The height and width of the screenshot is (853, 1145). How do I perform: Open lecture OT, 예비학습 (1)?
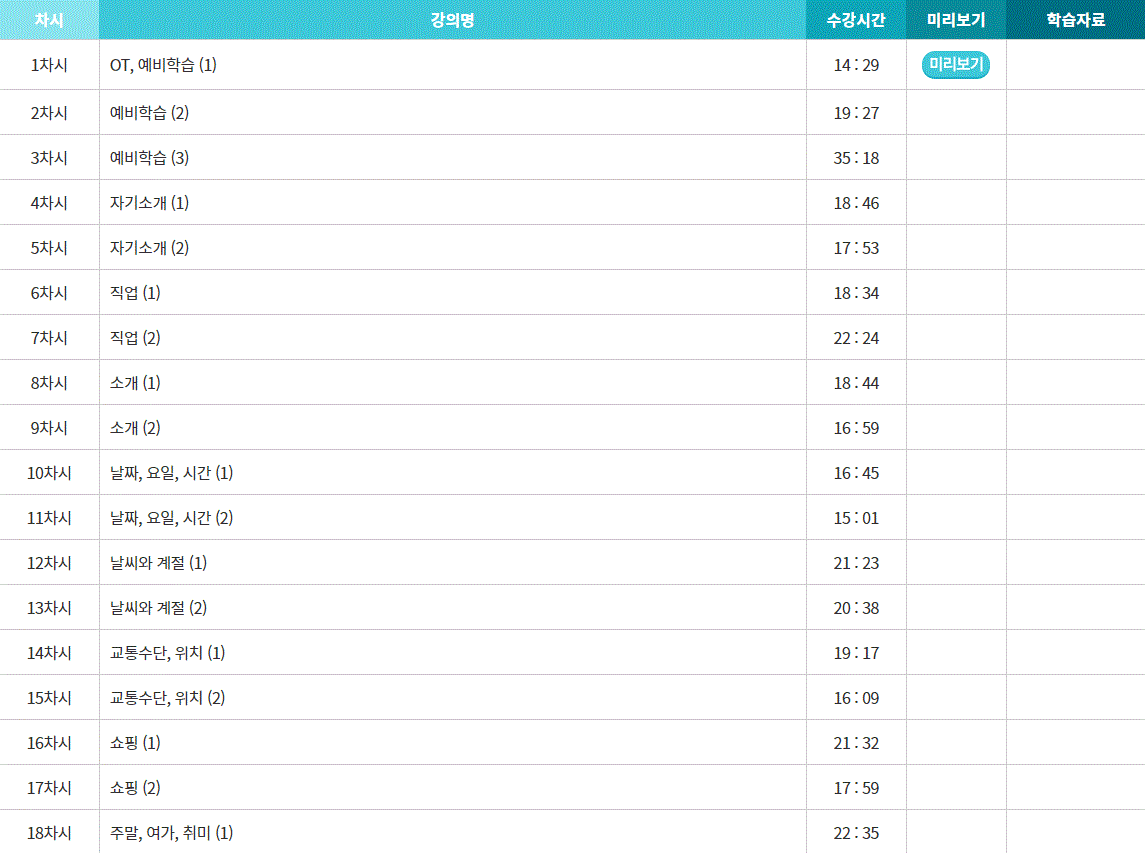163,65
